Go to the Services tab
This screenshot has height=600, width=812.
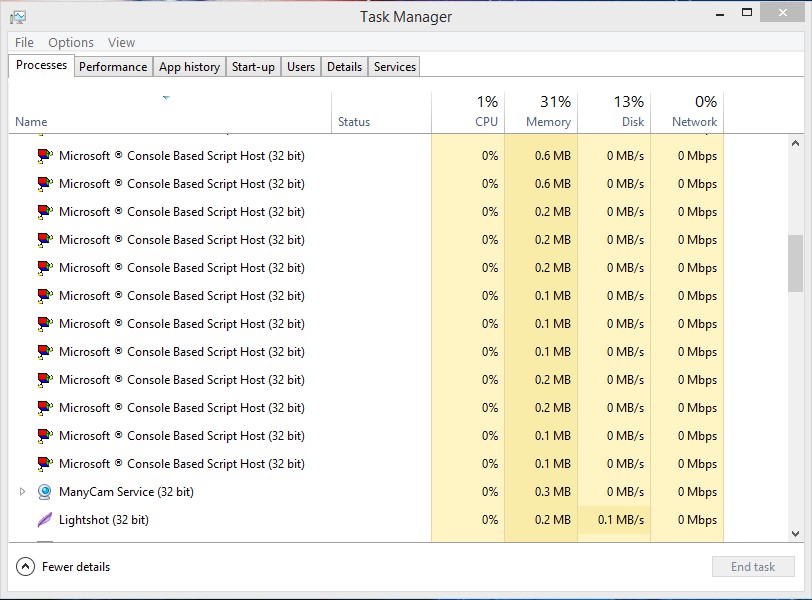395,67
